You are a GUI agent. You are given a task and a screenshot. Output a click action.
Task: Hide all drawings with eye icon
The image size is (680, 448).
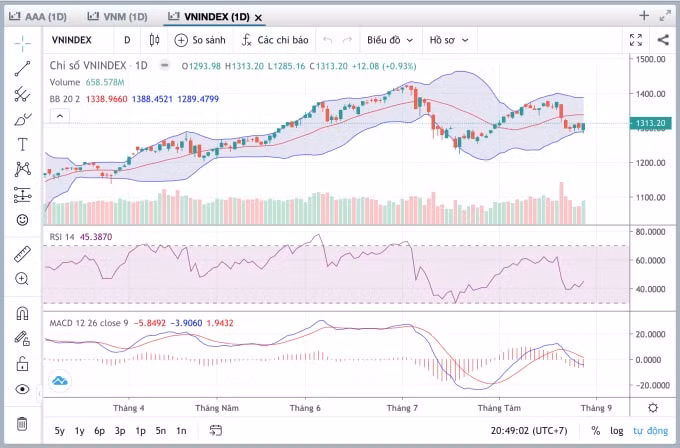coord(22,389)
